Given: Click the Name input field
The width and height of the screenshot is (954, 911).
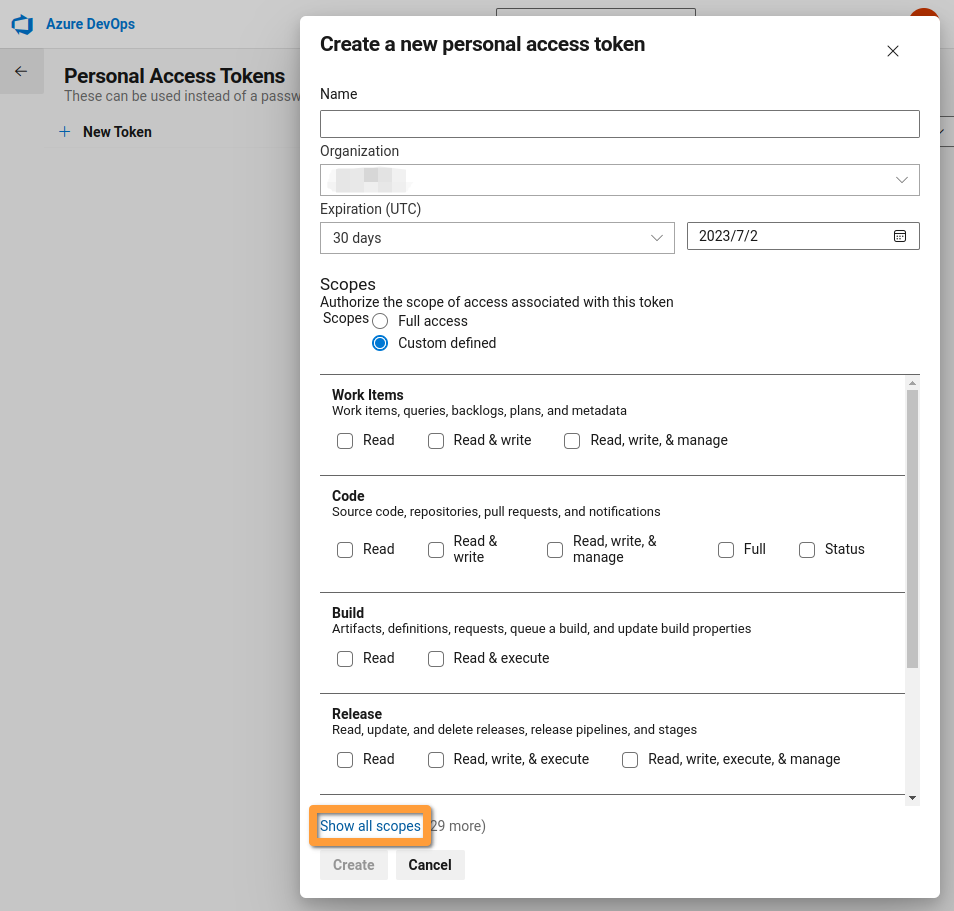Looking at the screenshot, I should pyautogui.click(x=619, y=124).
